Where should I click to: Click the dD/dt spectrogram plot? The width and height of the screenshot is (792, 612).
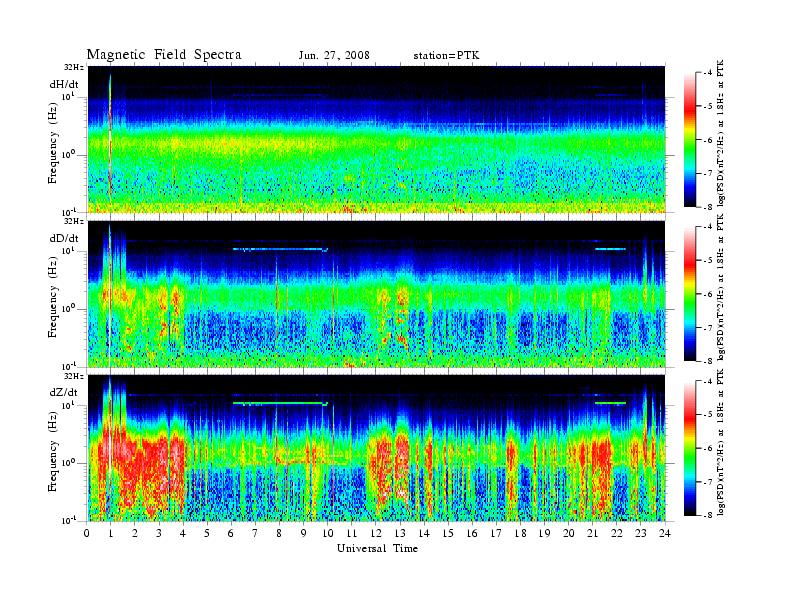coord(377,294)
